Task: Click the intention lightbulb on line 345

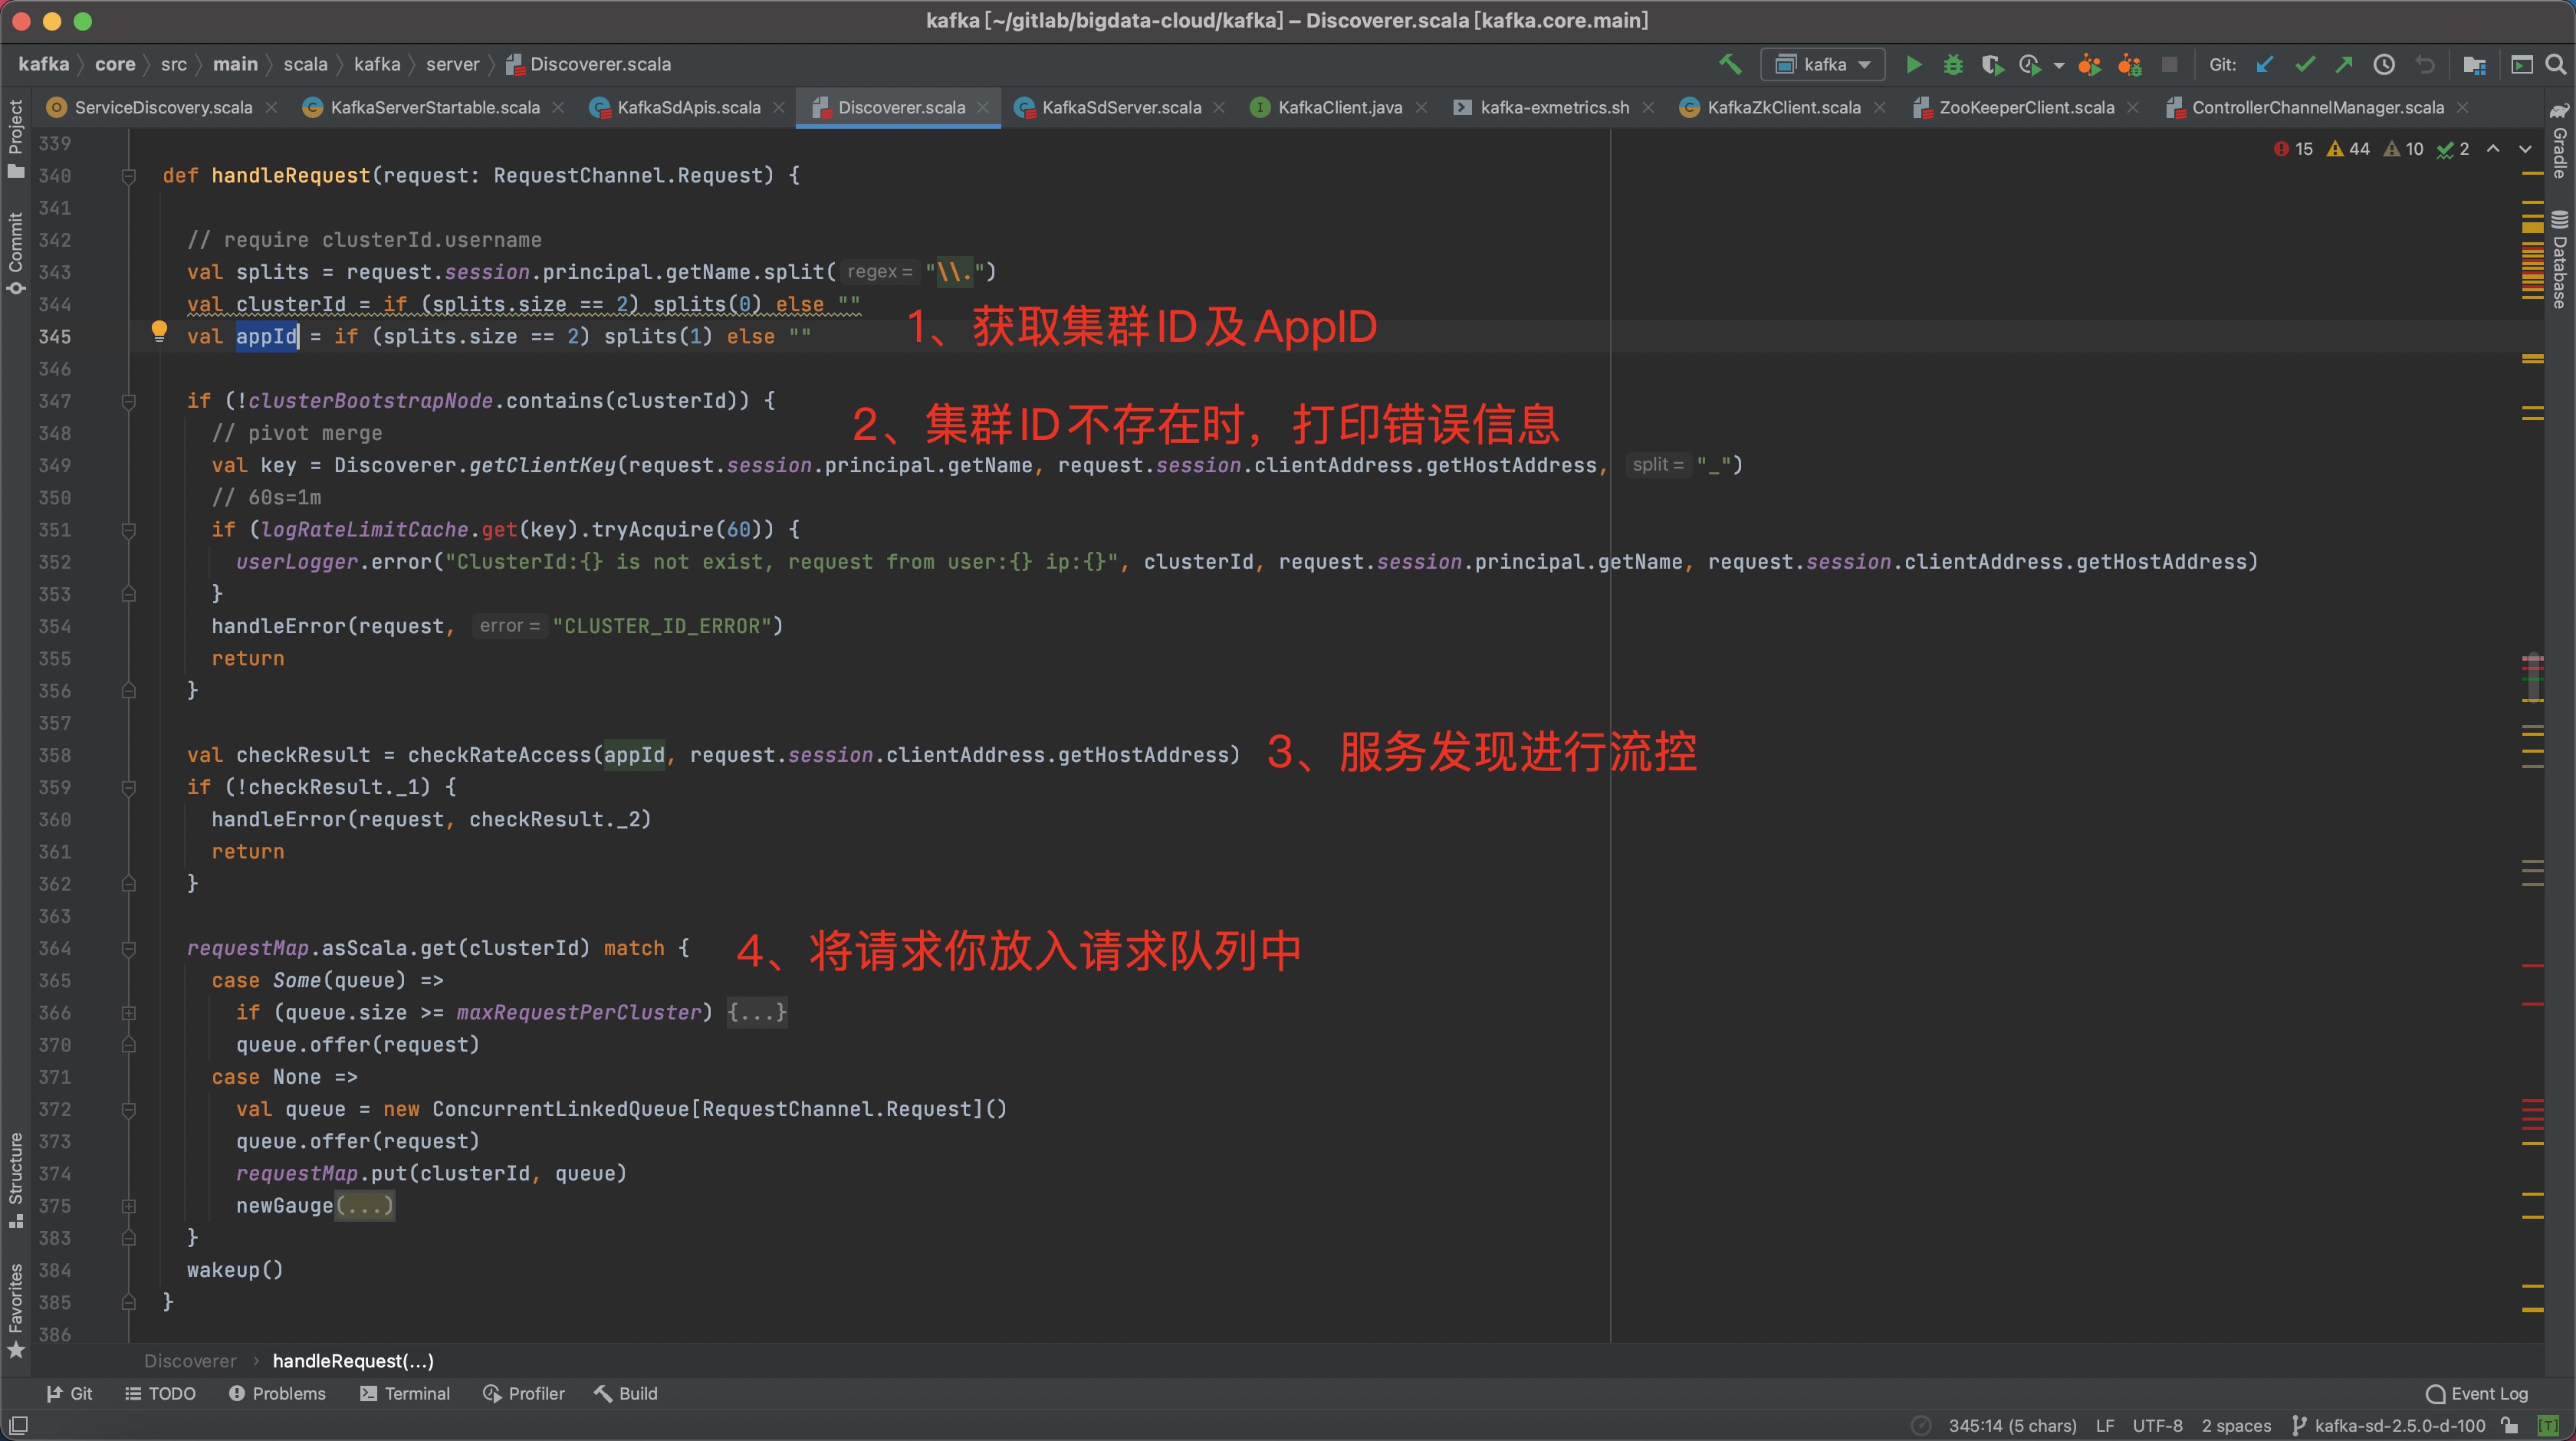Action: pos(159,330)
